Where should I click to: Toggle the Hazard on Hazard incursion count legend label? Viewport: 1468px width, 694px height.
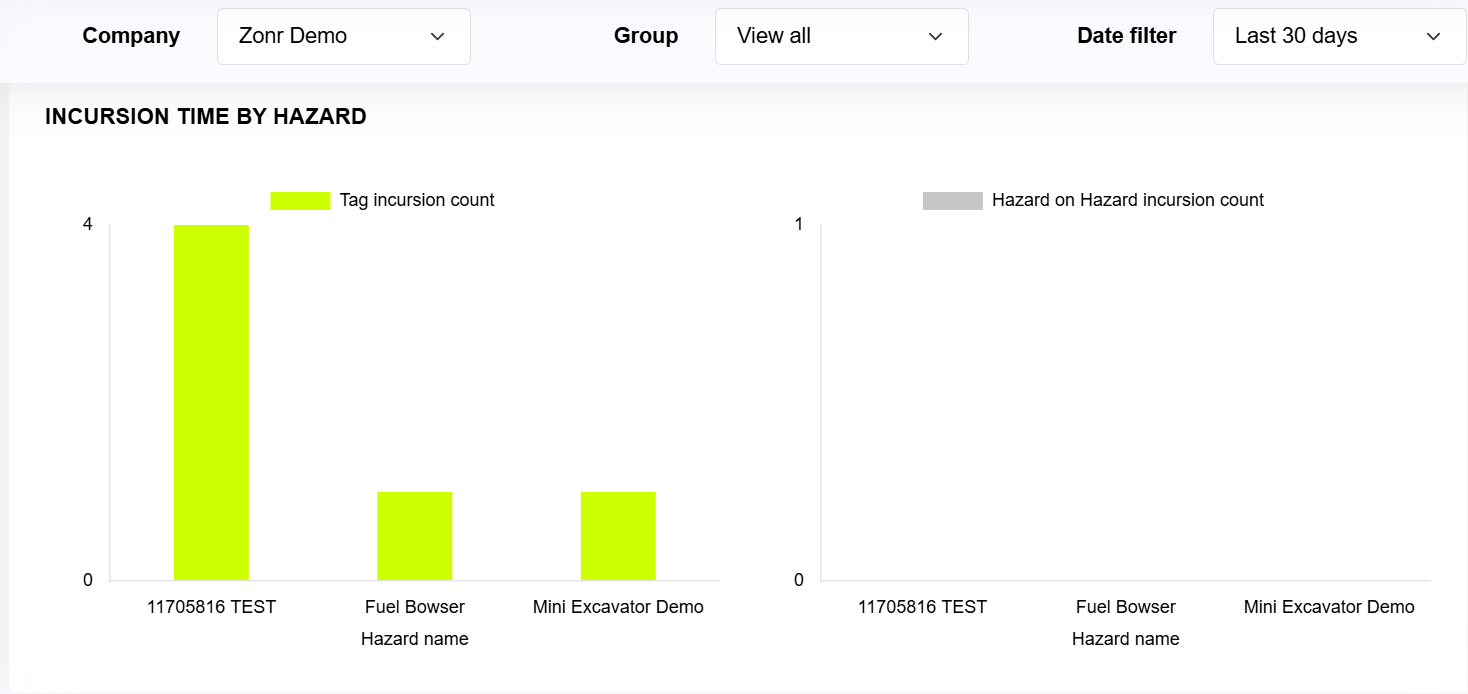(x=1127, y=200)
